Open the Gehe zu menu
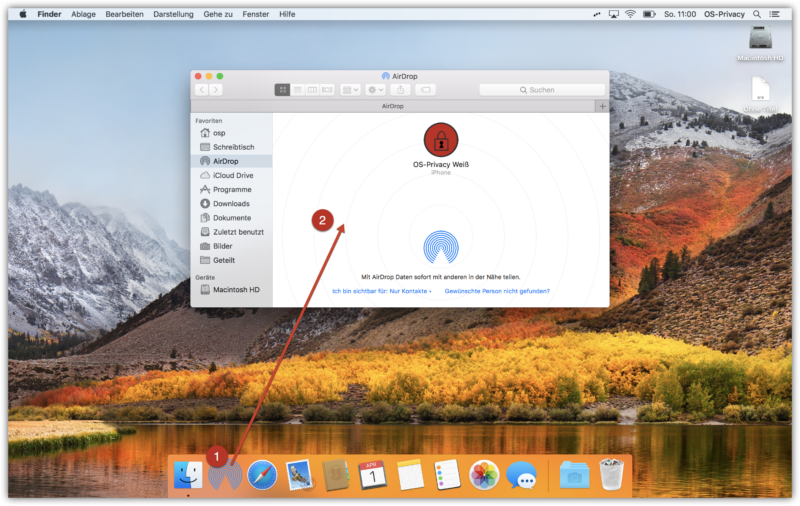 coord(218,14)
